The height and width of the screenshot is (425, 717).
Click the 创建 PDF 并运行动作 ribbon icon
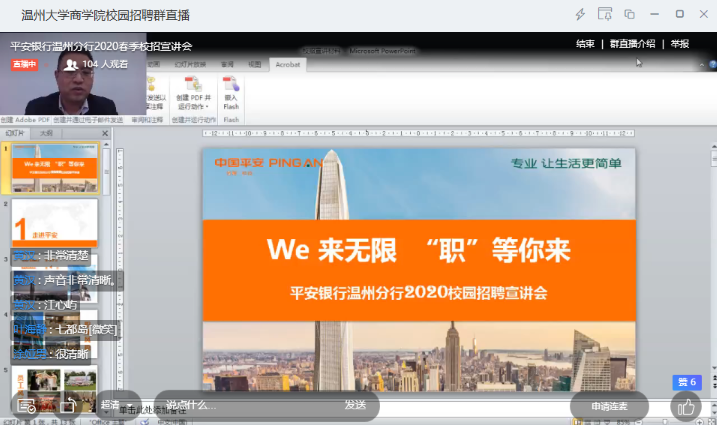click(x=195, y=92)
